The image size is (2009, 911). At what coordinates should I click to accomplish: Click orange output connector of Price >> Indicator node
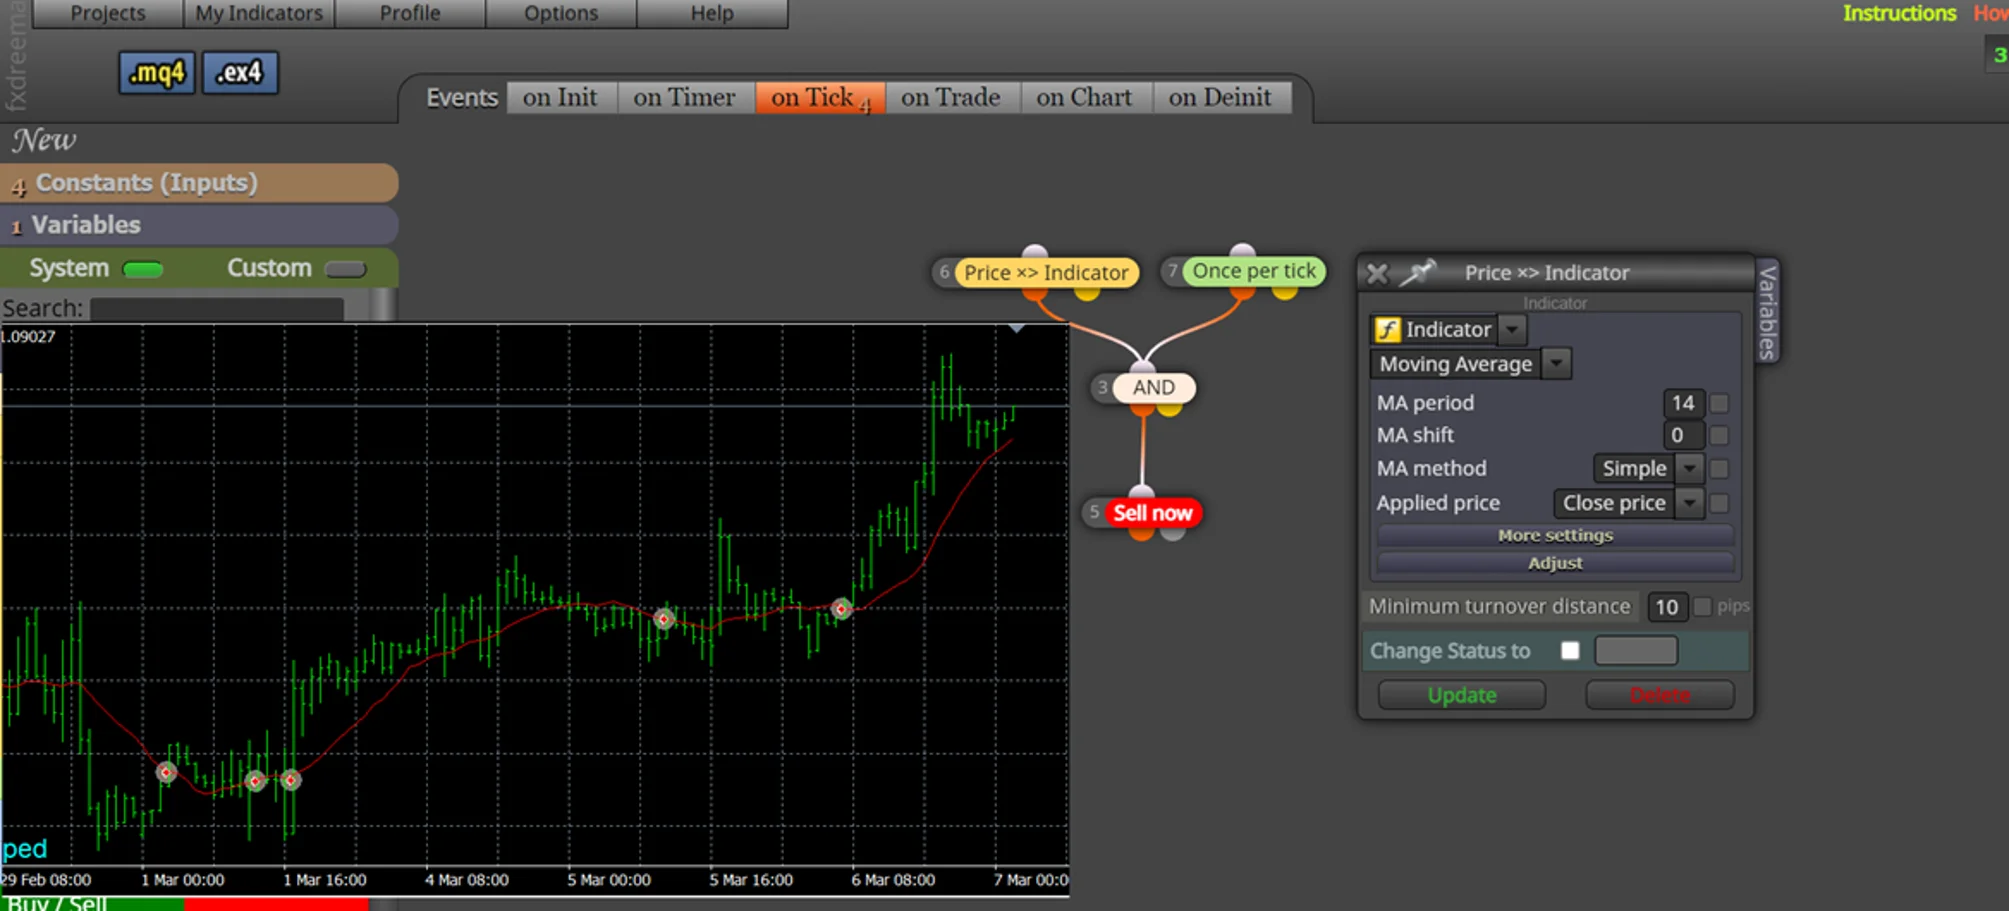[x=1035, y=292]
